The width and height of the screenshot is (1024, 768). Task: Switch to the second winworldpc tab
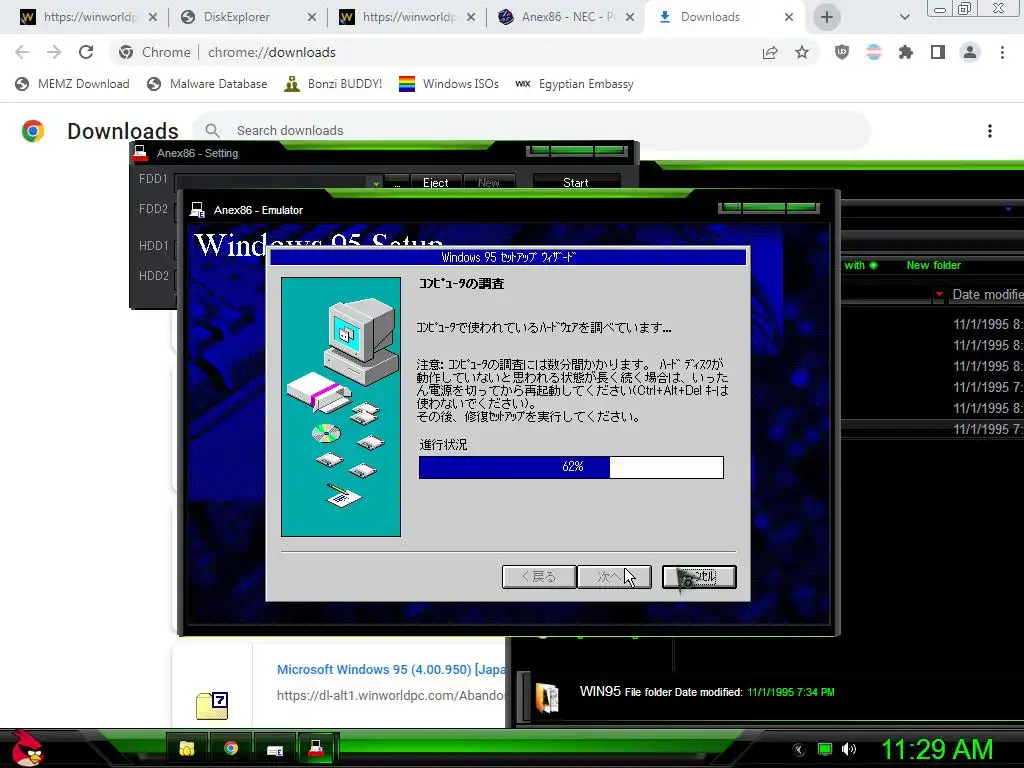pyautogui.click(x=407, y=17)
